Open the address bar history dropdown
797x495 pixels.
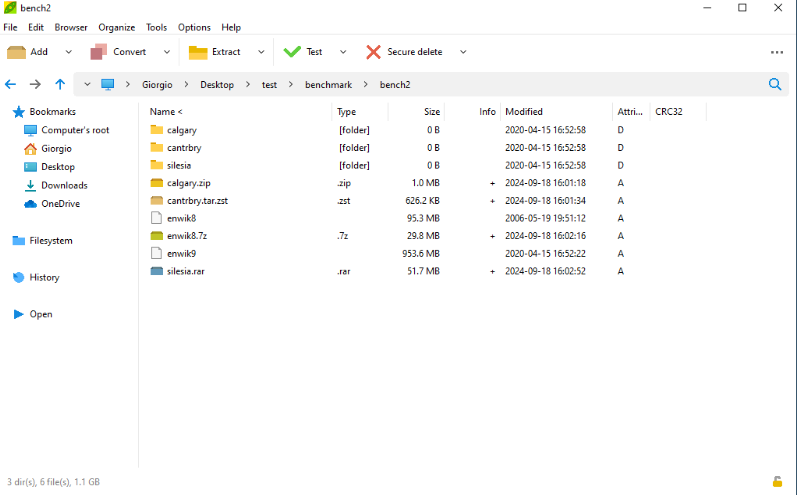pos(87,84)
